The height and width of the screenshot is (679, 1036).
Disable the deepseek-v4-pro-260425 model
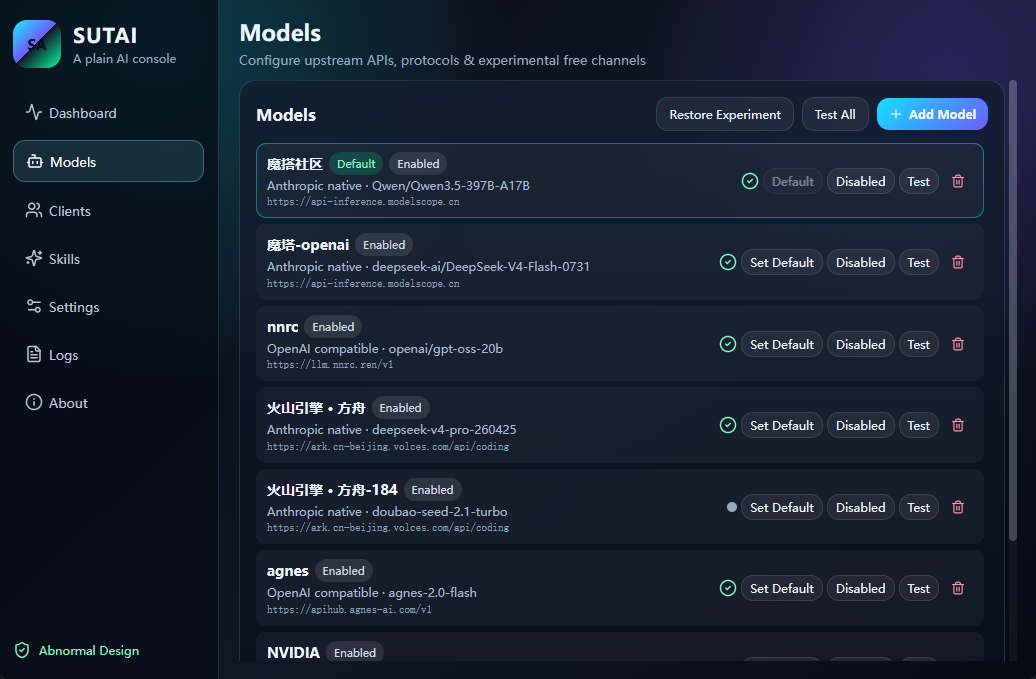[860, 425]
